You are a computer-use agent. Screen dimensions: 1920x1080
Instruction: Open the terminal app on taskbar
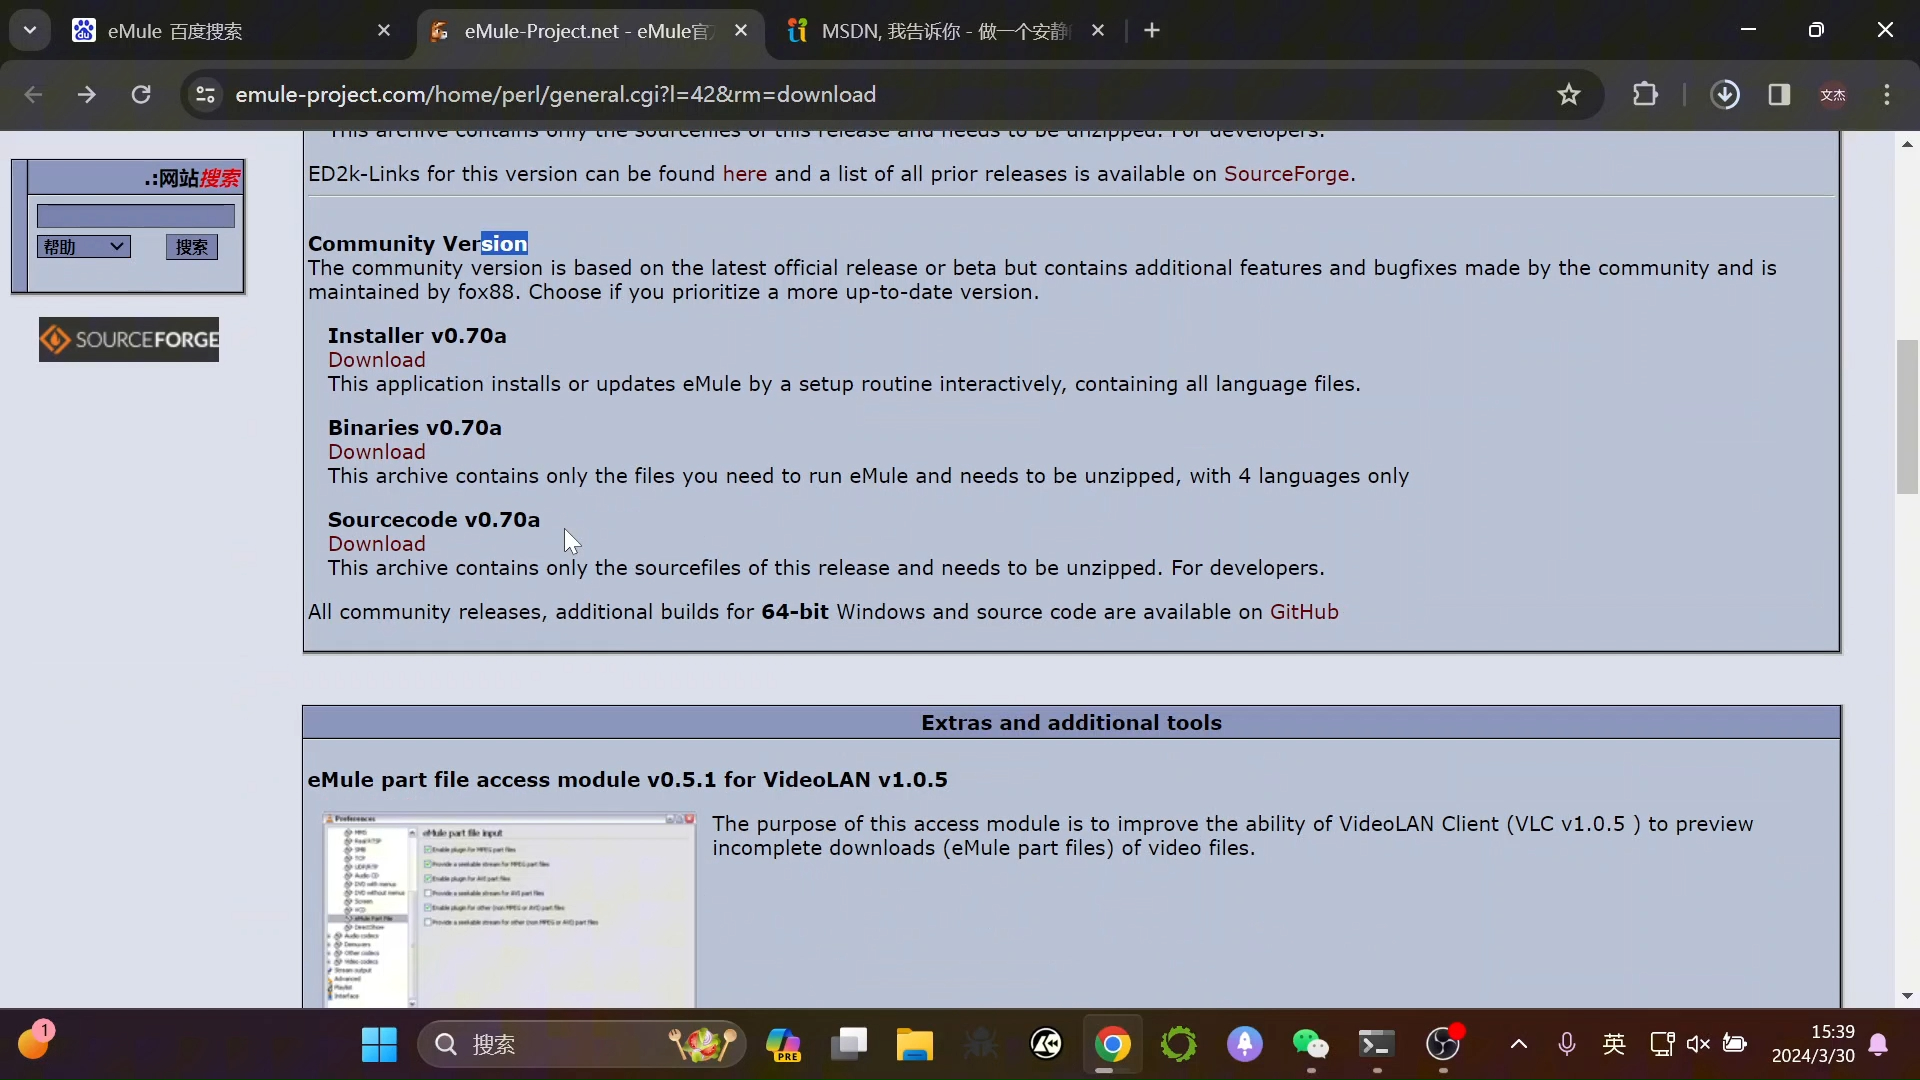tap(1377, 1045)
